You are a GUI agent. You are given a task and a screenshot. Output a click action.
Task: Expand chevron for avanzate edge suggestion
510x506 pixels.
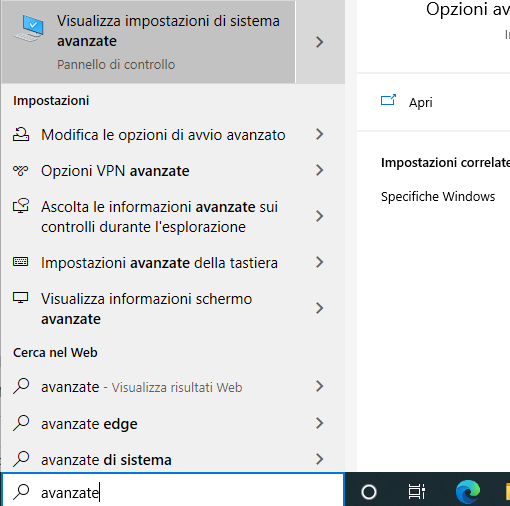[x=320, y=423]
